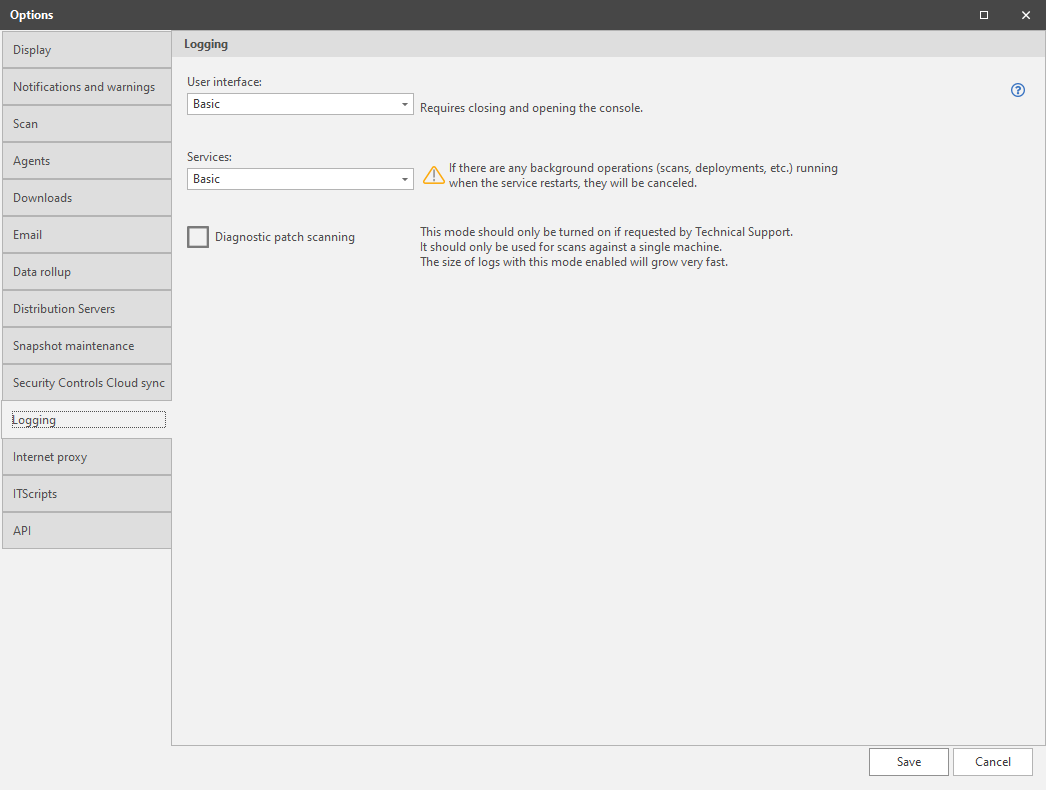Image resolution: width=1046 pixels, height=790 pixels.
Task: Click the Cancel button
Action: pos(993,762)
